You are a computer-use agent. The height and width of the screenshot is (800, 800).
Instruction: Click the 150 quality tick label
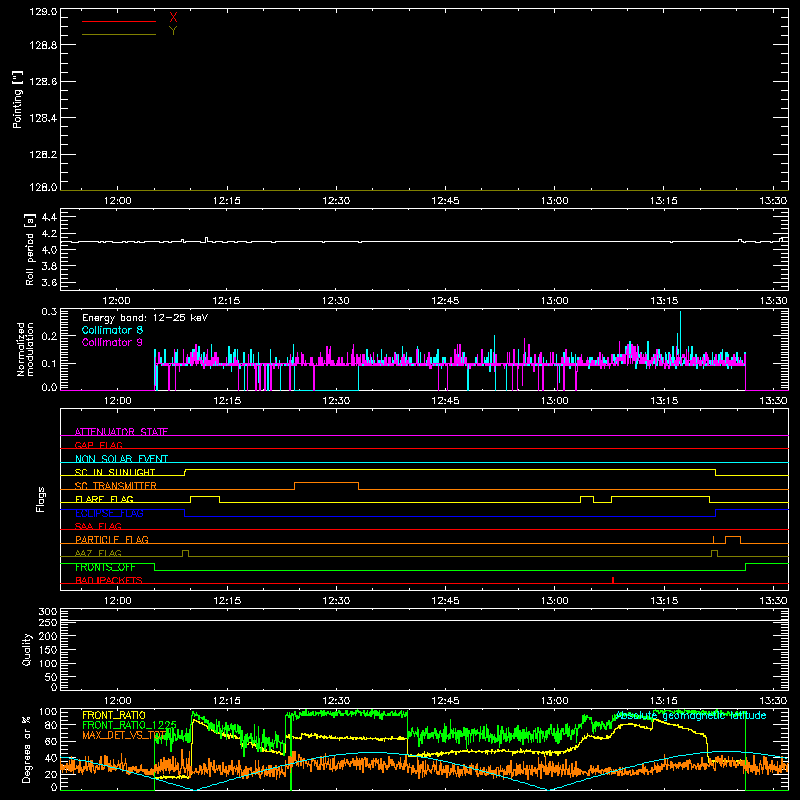pos(48,651)
